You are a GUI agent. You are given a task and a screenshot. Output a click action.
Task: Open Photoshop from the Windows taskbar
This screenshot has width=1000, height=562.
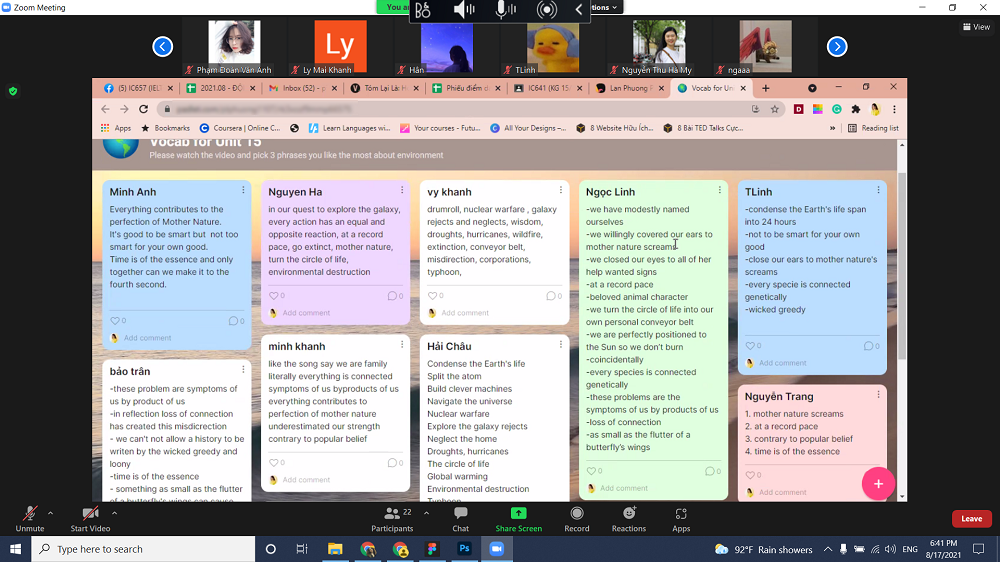tap(464, 549)
